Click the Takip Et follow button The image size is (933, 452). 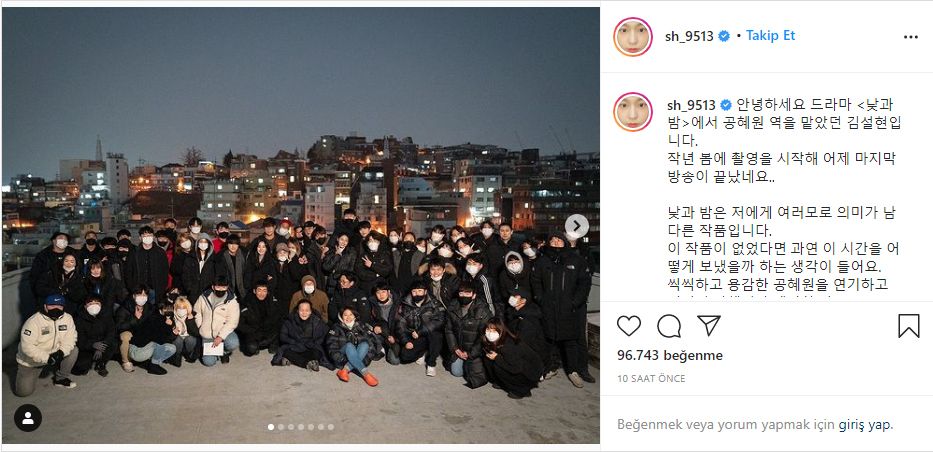click(x=771, y=36)
